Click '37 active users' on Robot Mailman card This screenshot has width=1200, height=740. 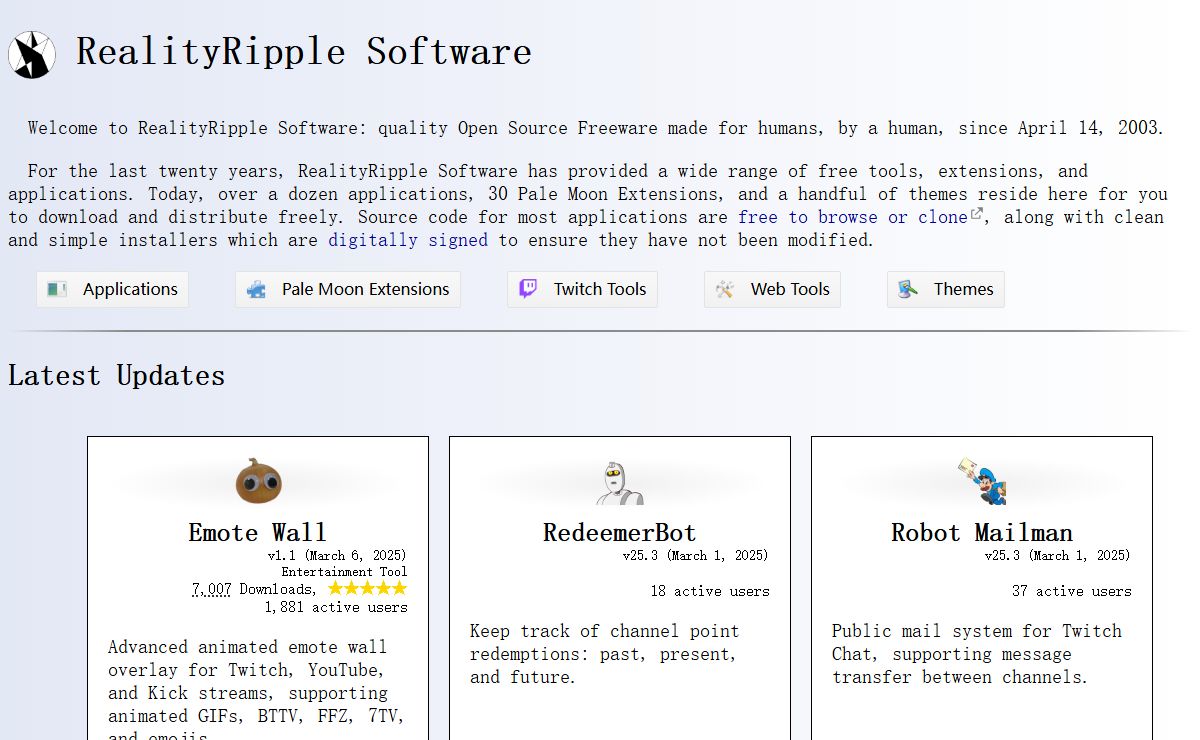click(x=1072, y=591)
